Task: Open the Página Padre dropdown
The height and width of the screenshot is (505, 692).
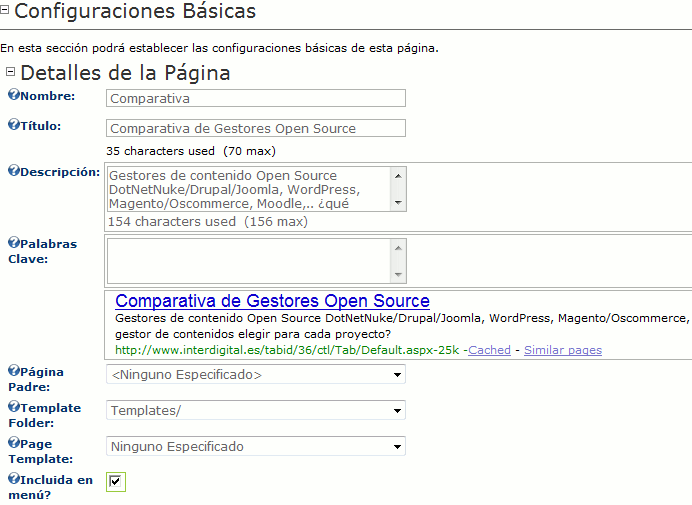Action: [256, 374]
